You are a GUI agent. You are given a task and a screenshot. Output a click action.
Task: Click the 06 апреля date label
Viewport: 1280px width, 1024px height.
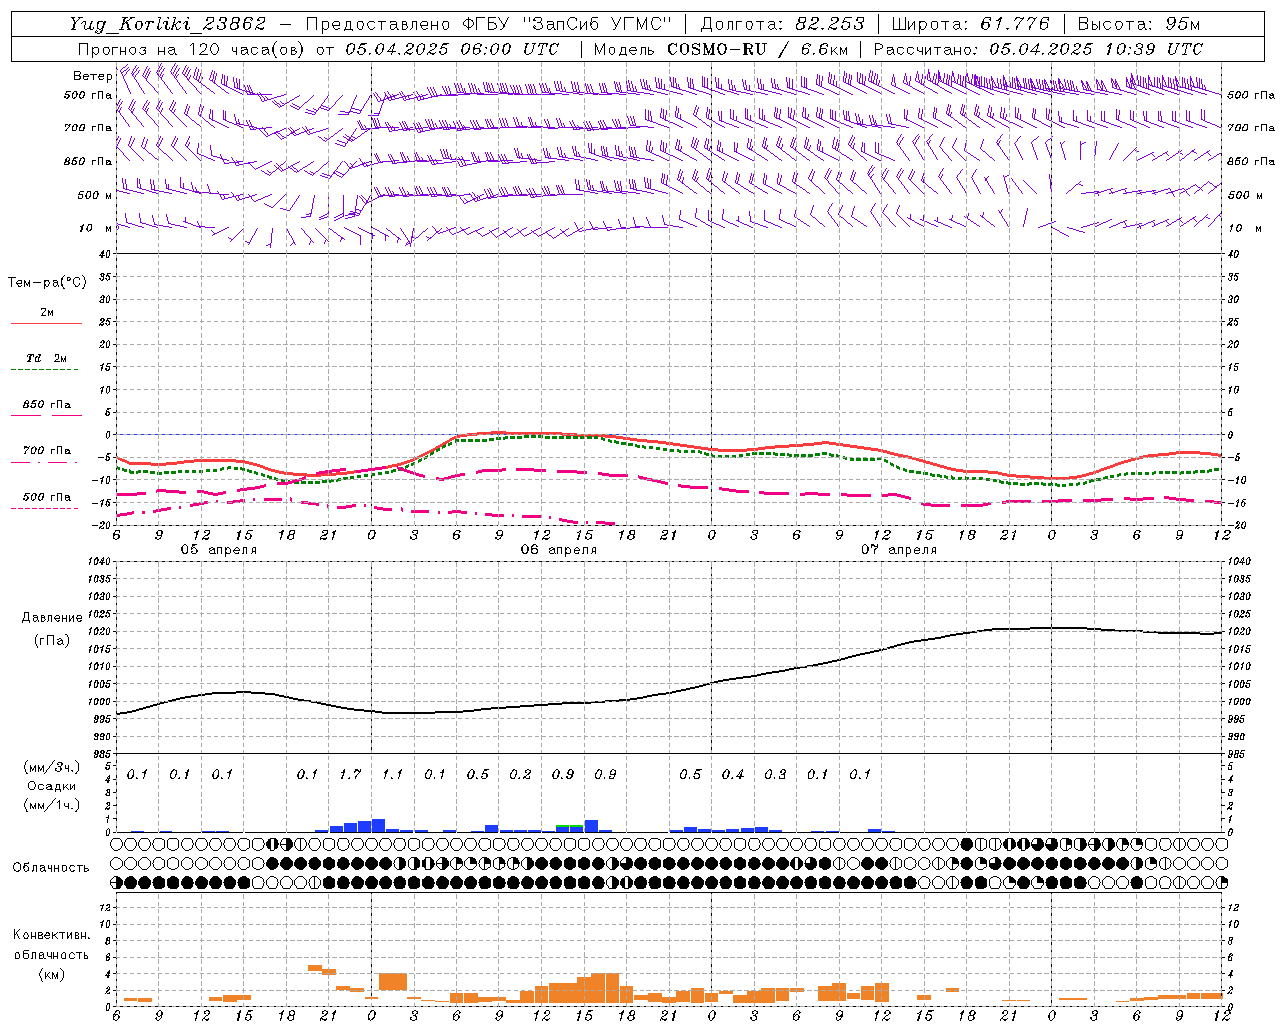click(x=558, y=550)
